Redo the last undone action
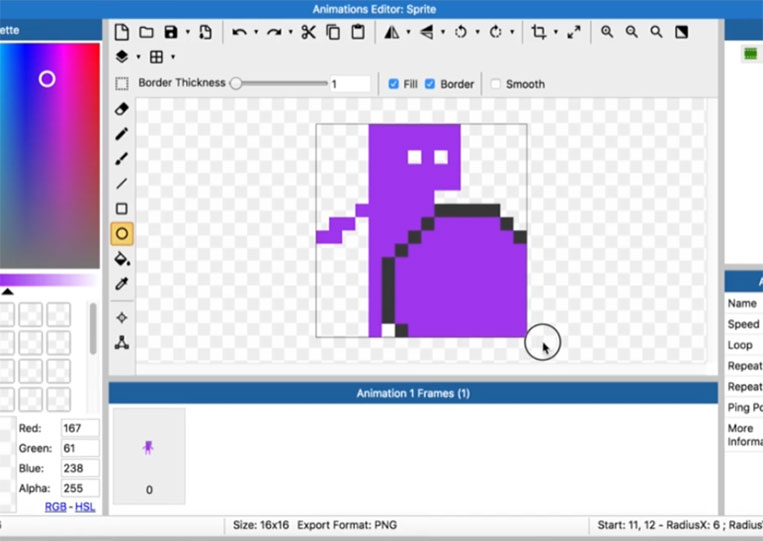Image resolution: width=763 pixels, height=541 pixels. [x=274, y=32]
